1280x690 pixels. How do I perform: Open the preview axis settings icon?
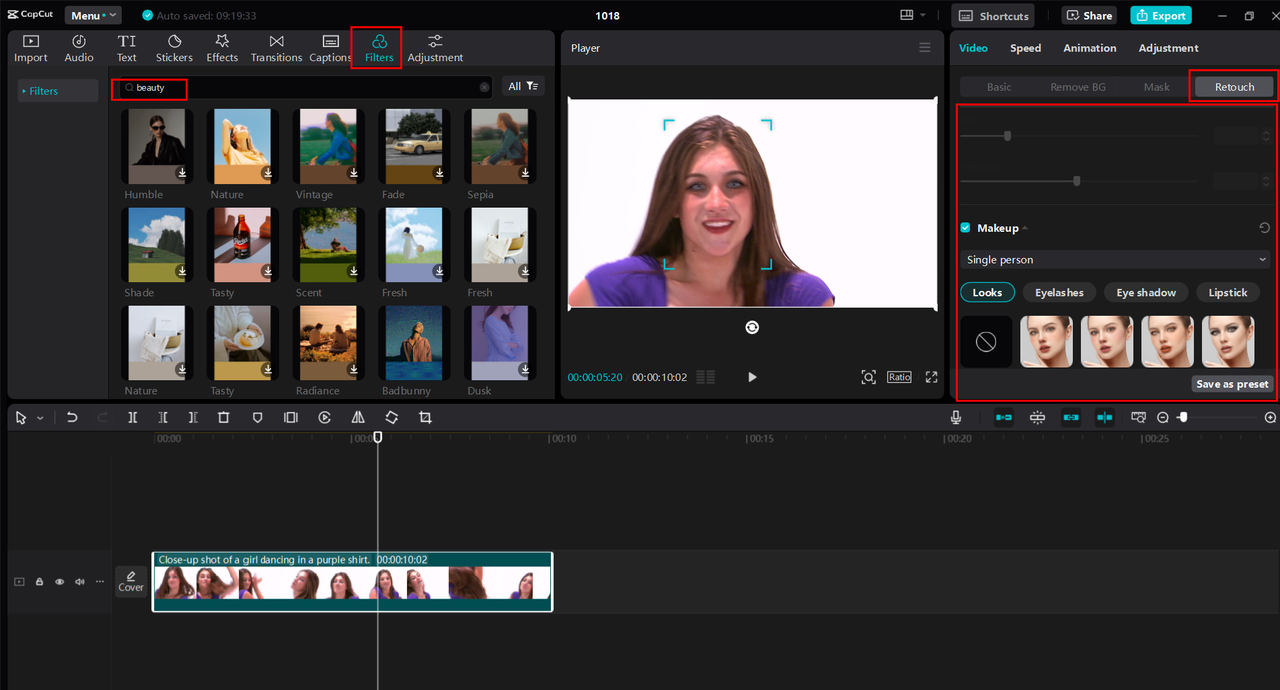click(1138, 417)
